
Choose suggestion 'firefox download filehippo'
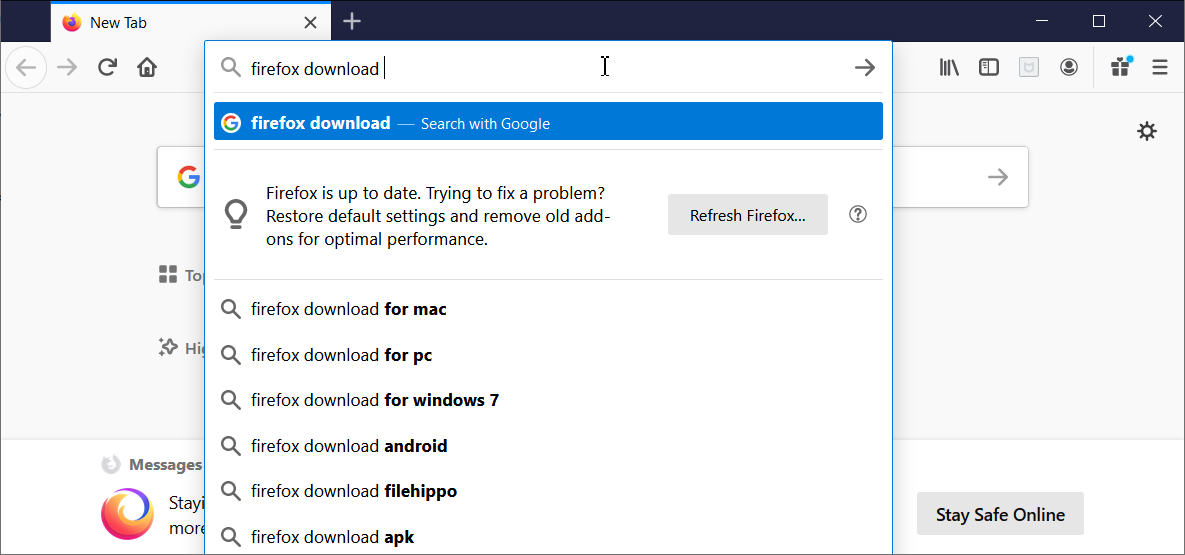click(x=548, y=491)
